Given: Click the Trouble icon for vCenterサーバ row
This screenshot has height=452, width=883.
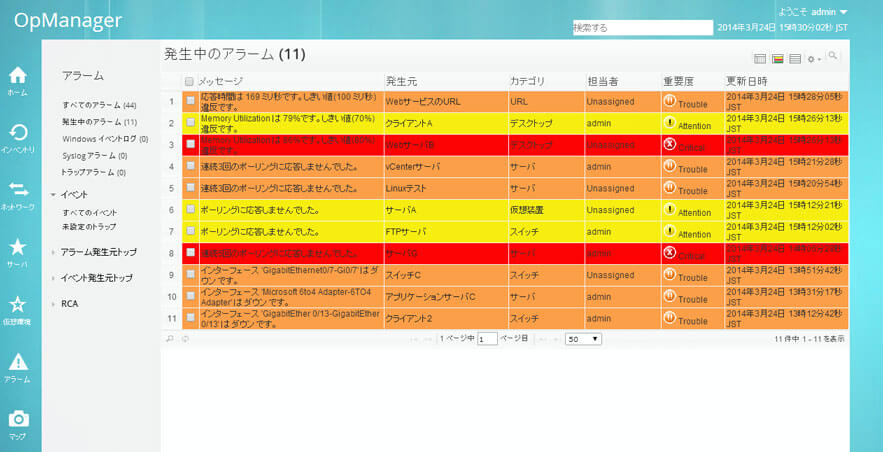Looking at the screenshot, I should (669, 165).
